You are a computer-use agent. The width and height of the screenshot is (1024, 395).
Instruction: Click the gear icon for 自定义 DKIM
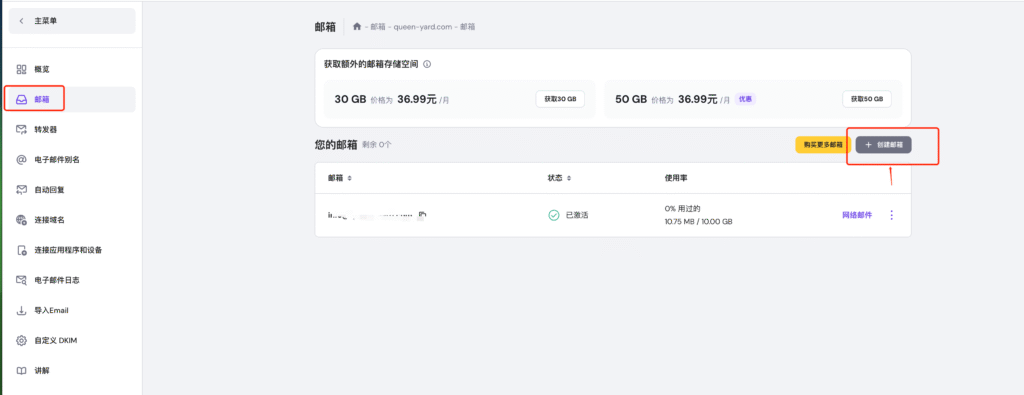pyautogui.click(x=22, y=341)
